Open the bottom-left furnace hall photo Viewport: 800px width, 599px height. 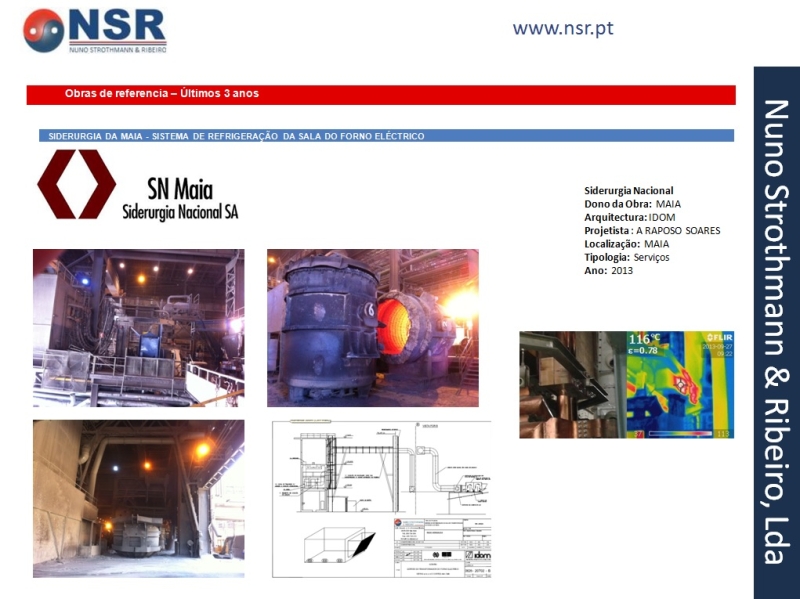click(x=138, y=498)
